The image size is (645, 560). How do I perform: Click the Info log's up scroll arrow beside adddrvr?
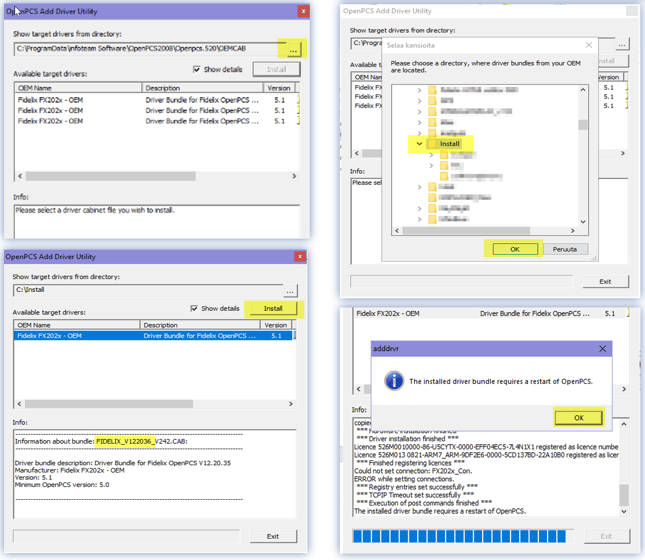pyautogui.click(x=624, y=424)
